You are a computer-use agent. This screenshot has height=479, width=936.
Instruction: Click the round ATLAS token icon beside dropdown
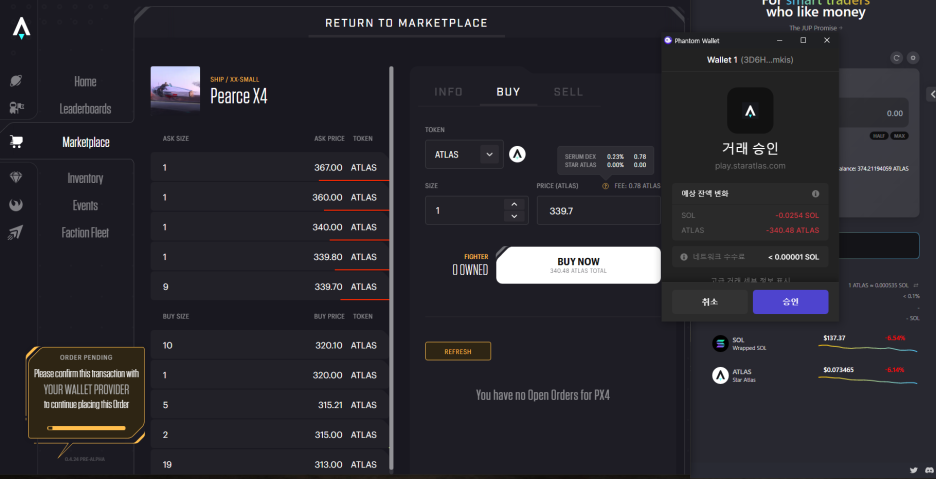coord(517,154)
